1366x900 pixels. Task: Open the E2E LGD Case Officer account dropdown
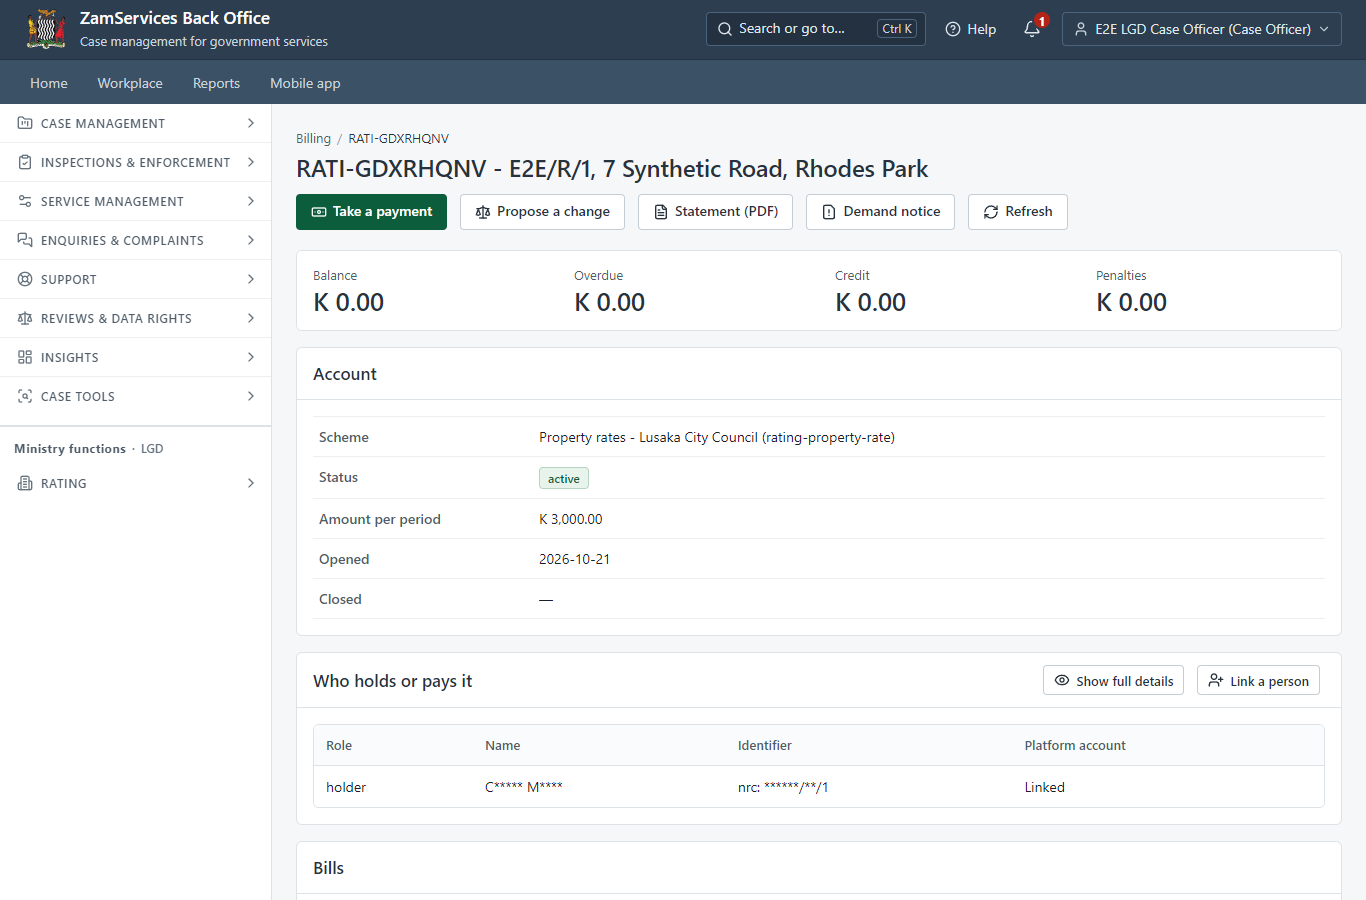1202,29
